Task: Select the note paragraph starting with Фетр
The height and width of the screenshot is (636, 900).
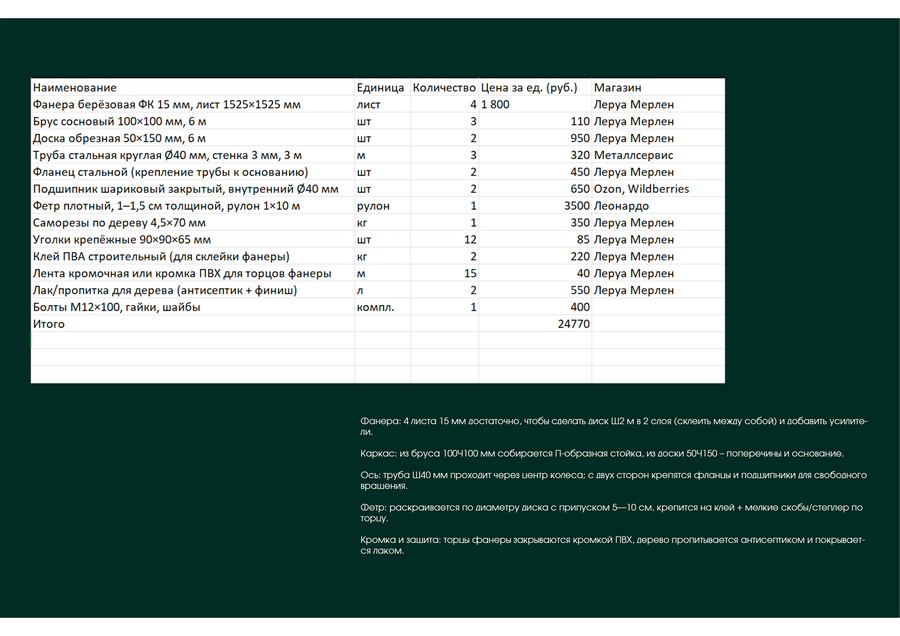Action: point(611,513)
